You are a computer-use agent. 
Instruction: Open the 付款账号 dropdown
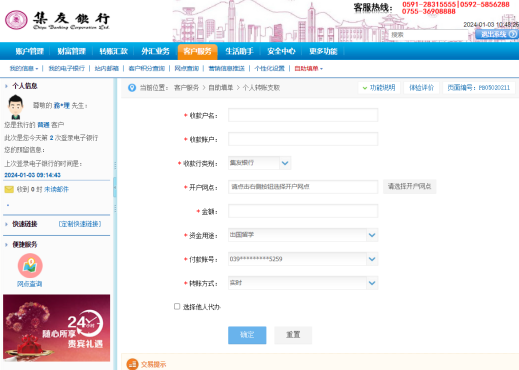372,259
